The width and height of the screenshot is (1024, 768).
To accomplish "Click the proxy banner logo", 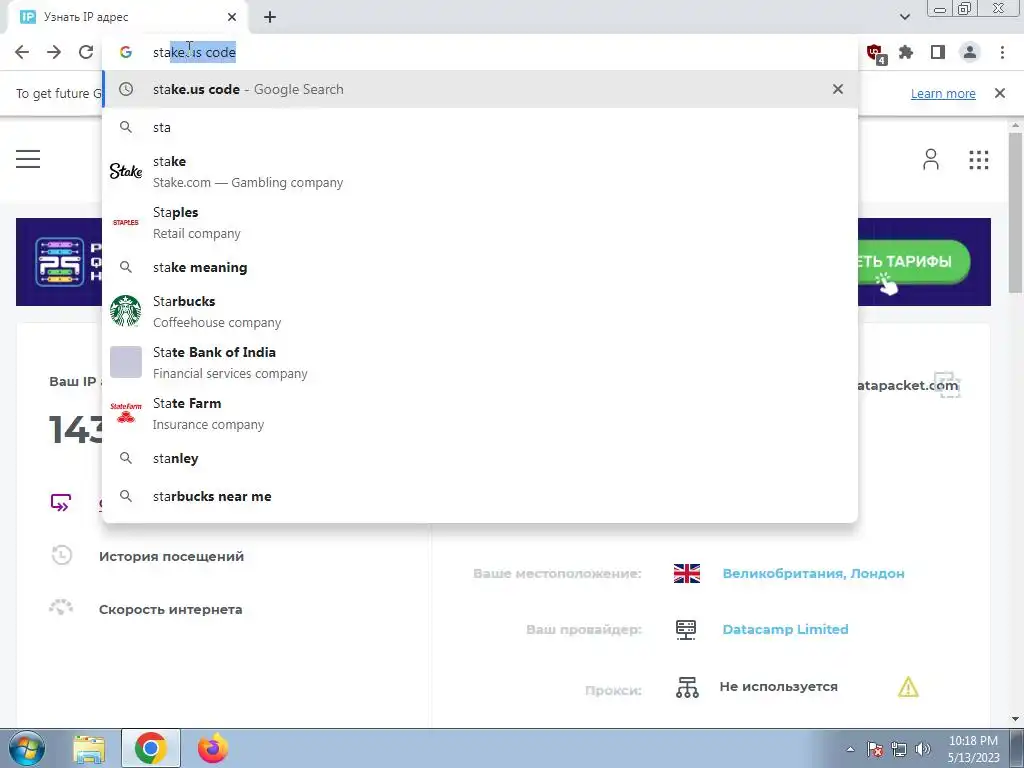I will tap(59, 262).
